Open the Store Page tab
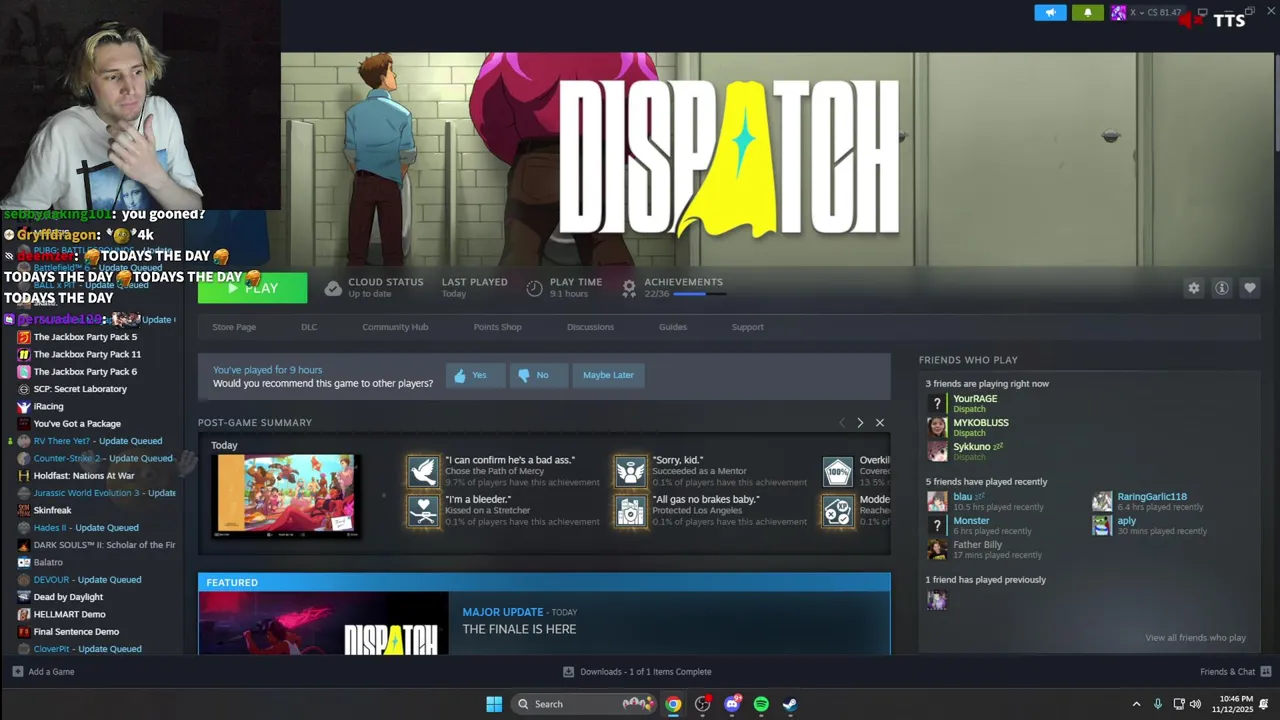 coord(234,327)
